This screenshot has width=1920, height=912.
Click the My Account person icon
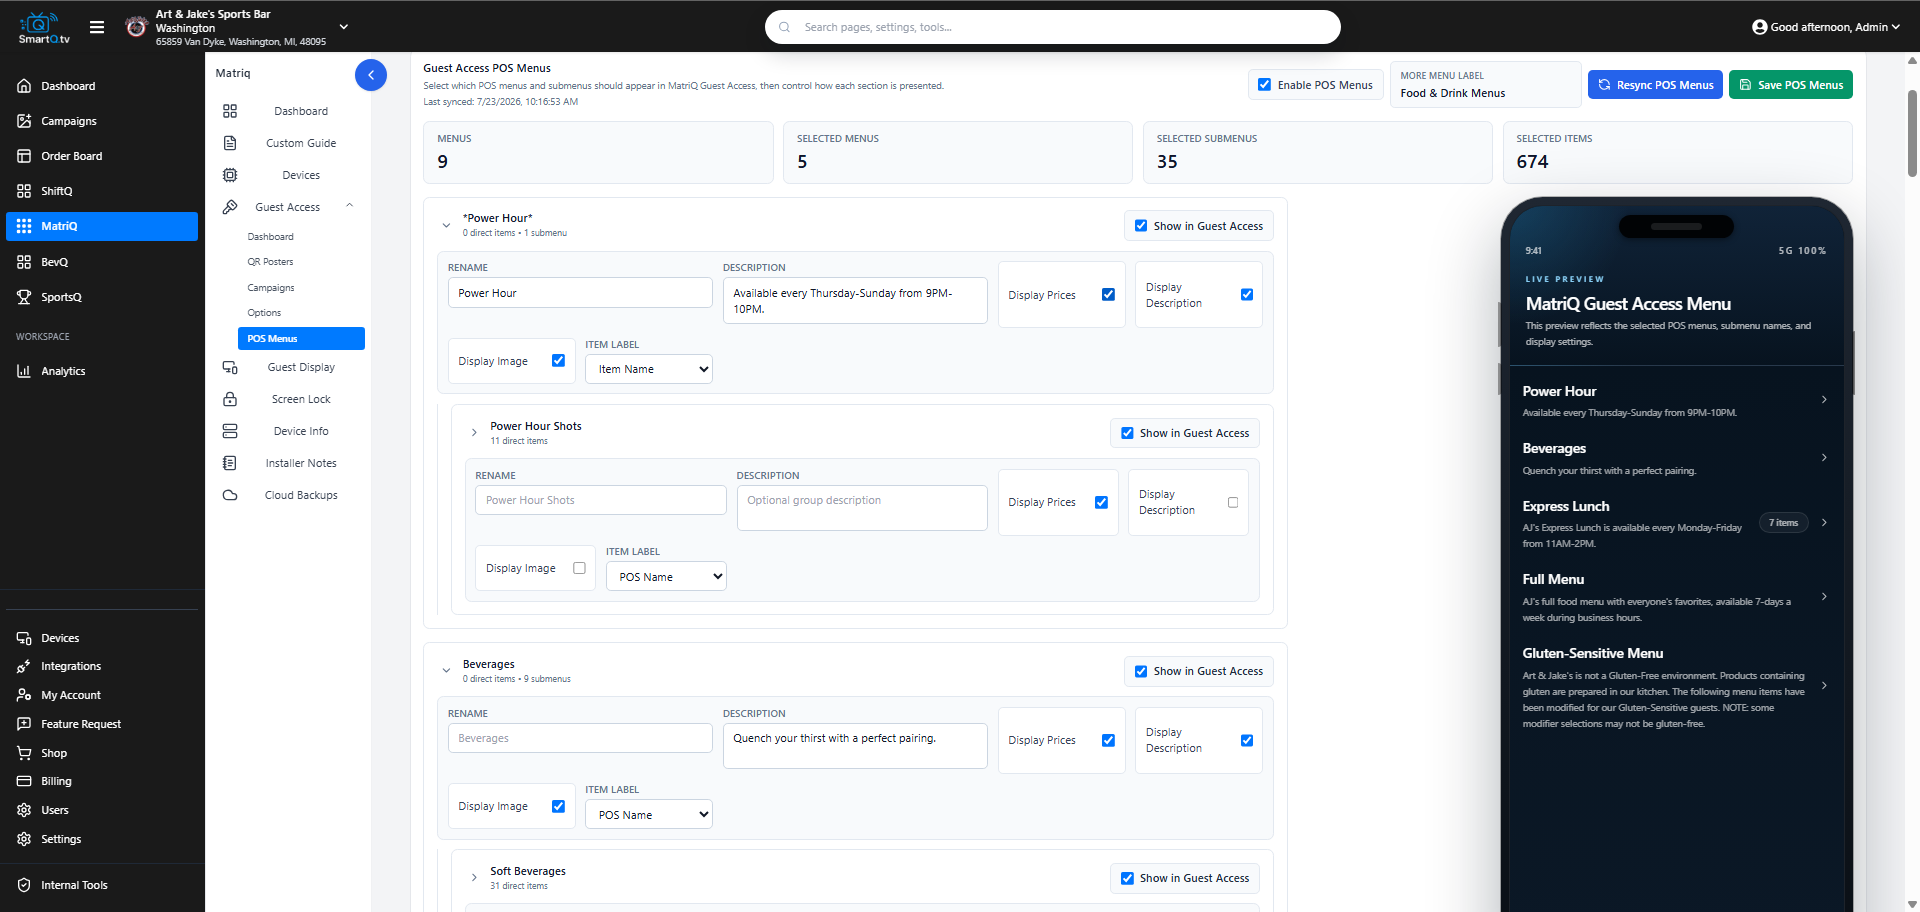tap(24, 695)
